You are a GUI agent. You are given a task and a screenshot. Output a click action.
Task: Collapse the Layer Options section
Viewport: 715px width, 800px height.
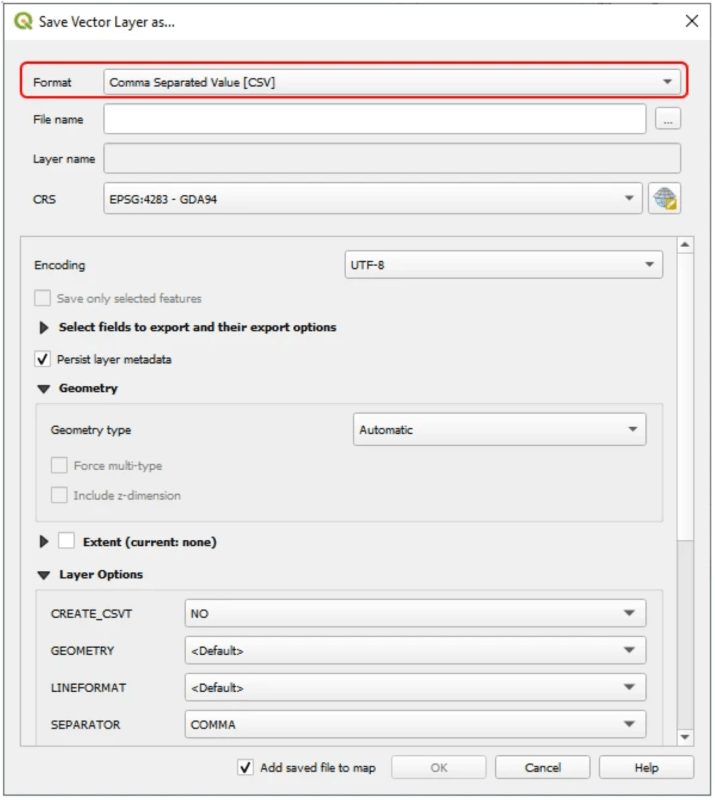pyautogui.click(x=44, y=575)
